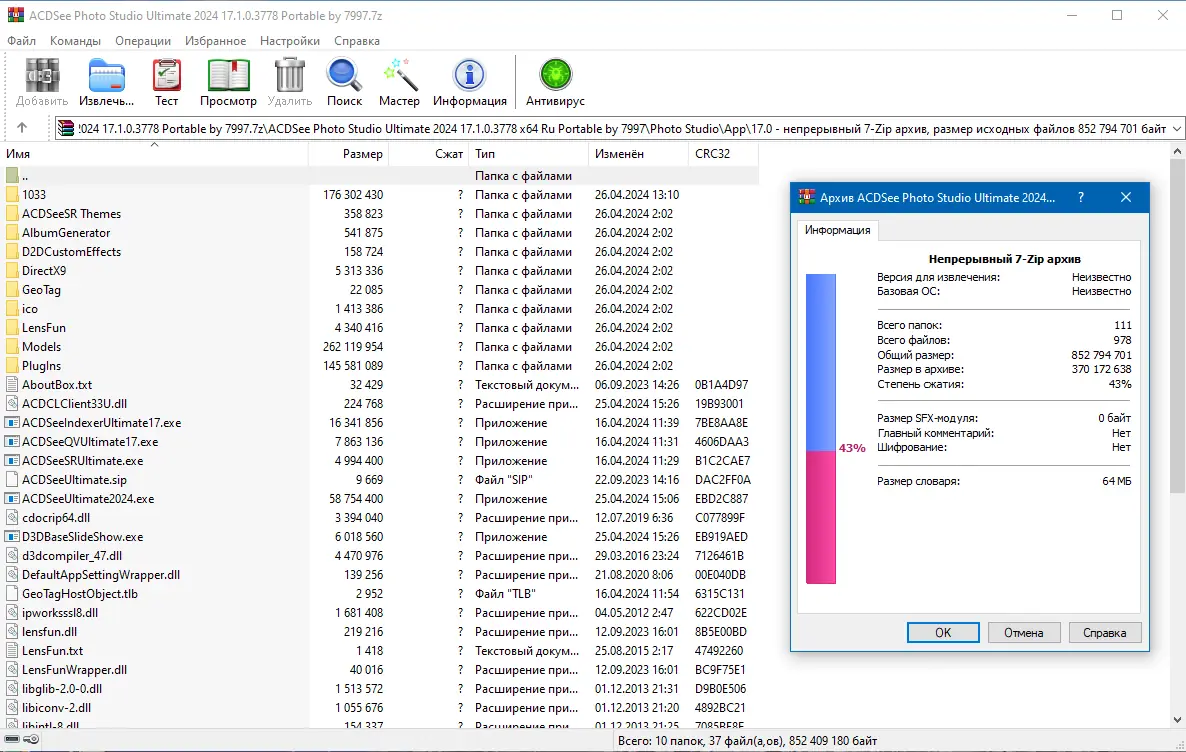The height and width of the screenshot is (752, 1186).
Task: Click the archive icon in the address bar
Action: click(66, 129)
